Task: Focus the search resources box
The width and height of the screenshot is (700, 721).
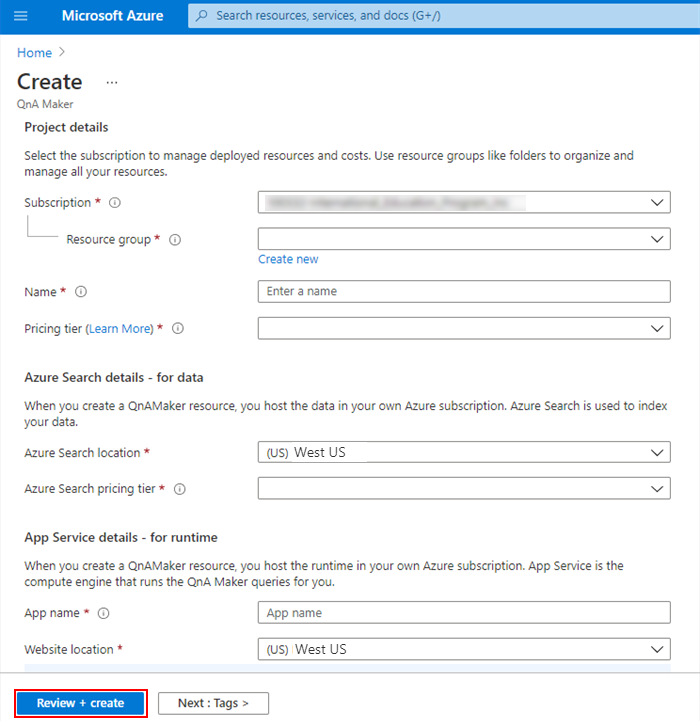Action: [x=444, y=16]
